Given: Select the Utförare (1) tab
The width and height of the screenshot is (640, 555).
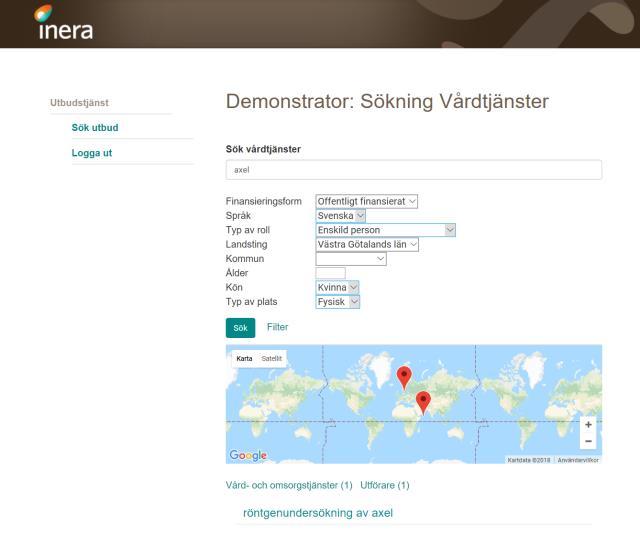Looking at the screenshot, I should [x=384, y=485].
